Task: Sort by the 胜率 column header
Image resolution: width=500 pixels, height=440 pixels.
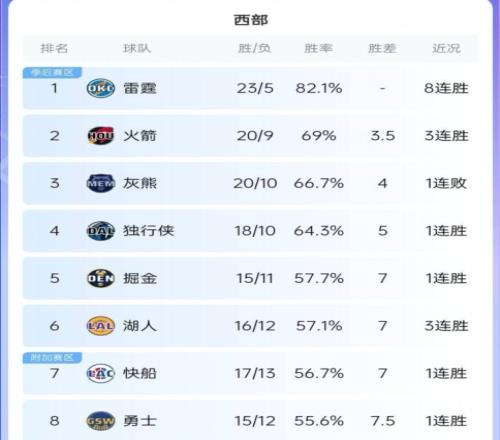Action: point(319,48)
